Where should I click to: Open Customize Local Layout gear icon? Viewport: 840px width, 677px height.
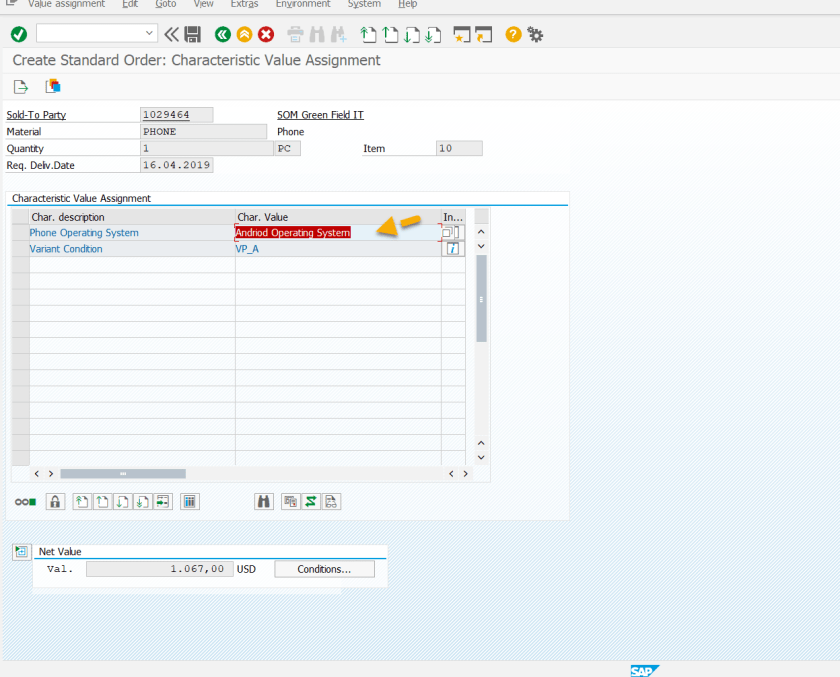(x=535, y=35)
